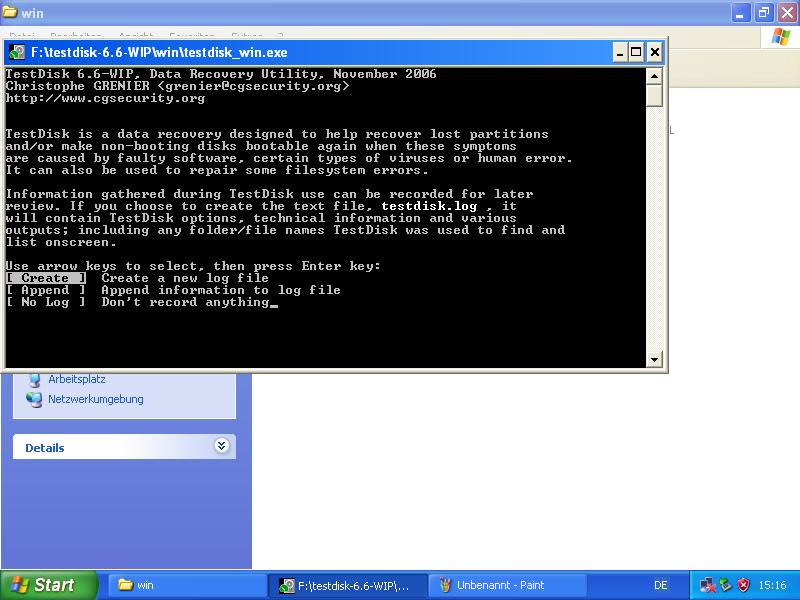
Task: Click 'Create a new log file' description
Action: tap(185, 278)
